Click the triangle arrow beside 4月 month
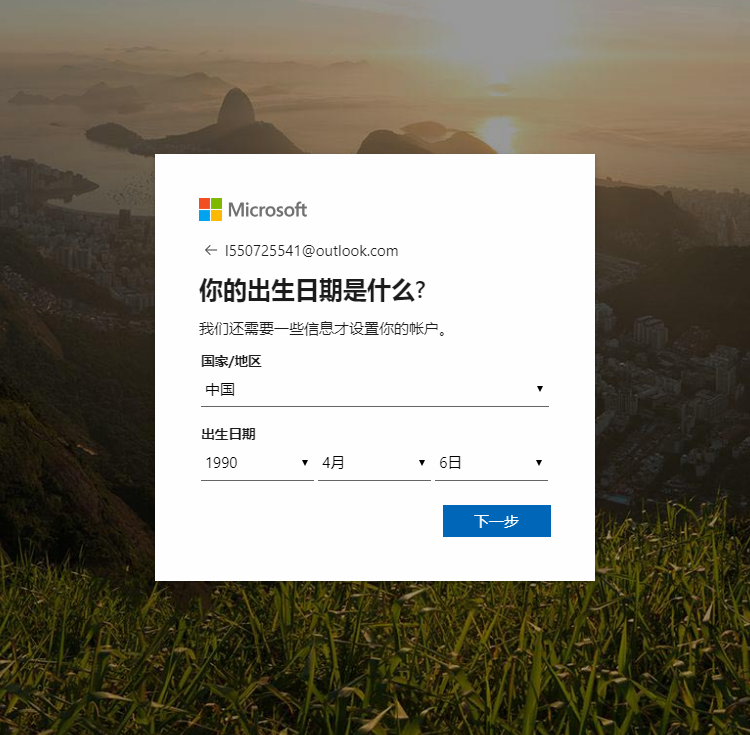 tap(422, 462)
